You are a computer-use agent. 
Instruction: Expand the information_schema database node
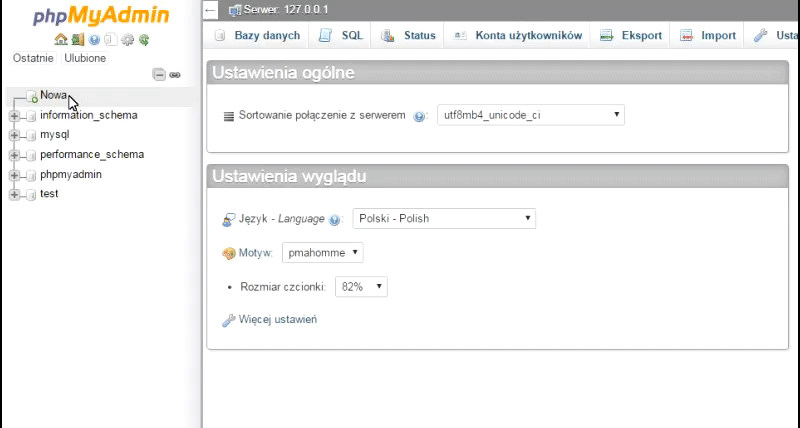[x=14, y=116]
